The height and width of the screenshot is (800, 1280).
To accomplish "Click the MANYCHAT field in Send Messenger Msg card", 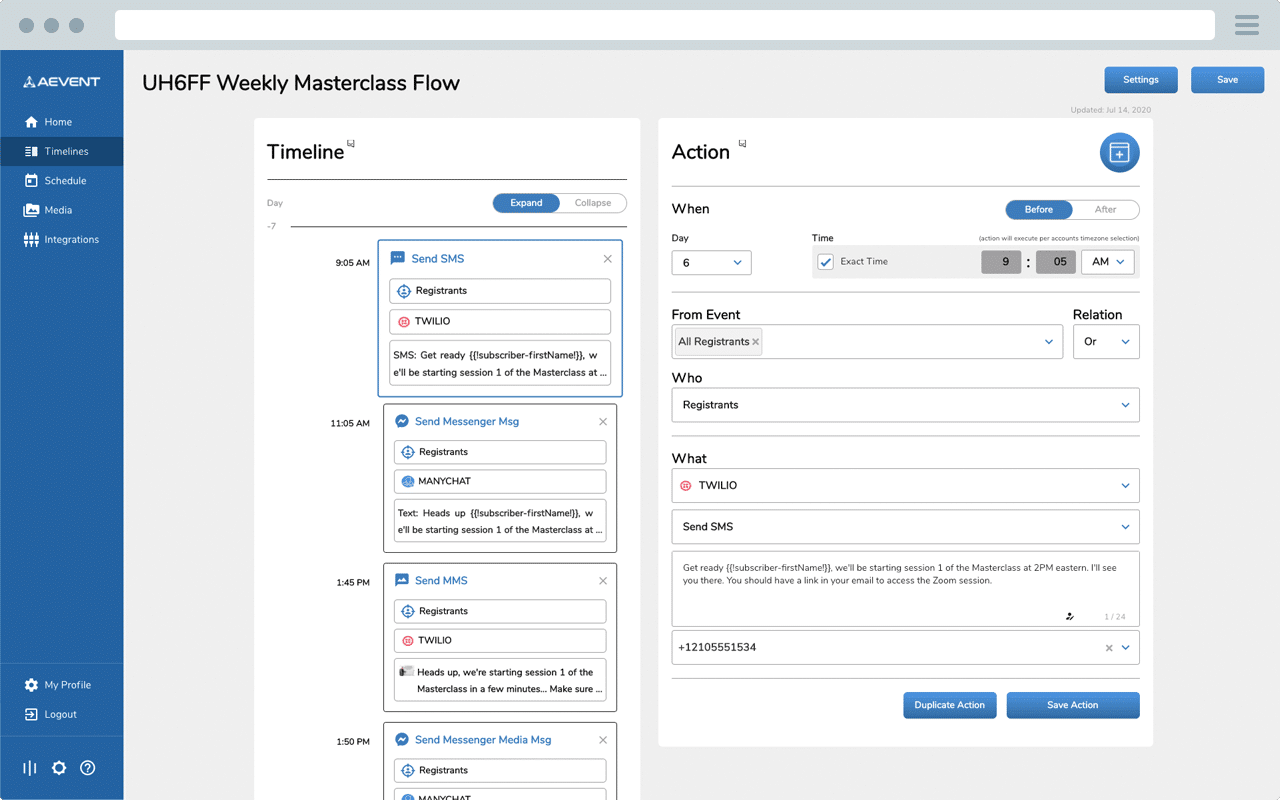I will click(500, 481).
